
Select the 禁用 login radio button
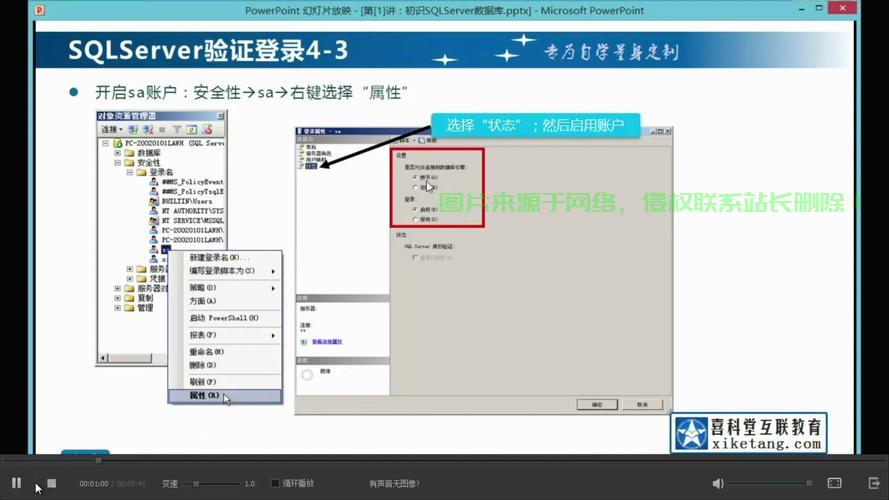click(416, 219)
